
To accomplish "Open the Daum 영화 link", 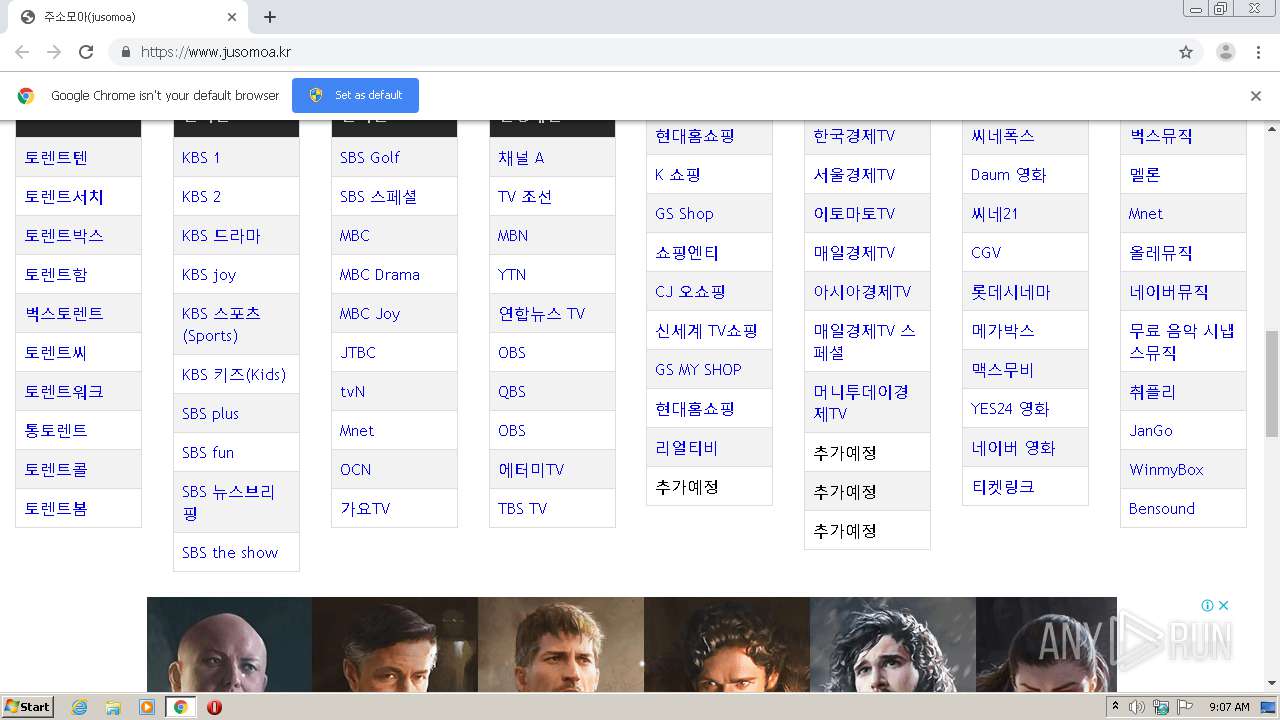I will point(1008,175).
